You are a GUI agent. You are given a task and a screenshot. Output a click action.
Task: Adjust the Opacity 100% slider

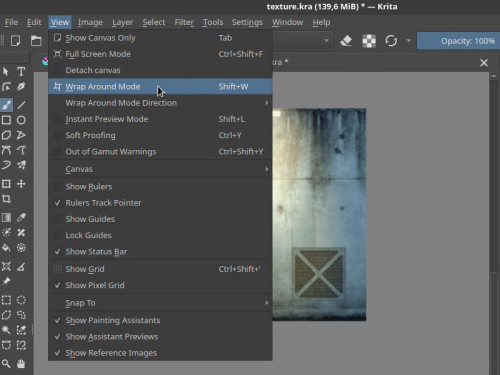459,41
